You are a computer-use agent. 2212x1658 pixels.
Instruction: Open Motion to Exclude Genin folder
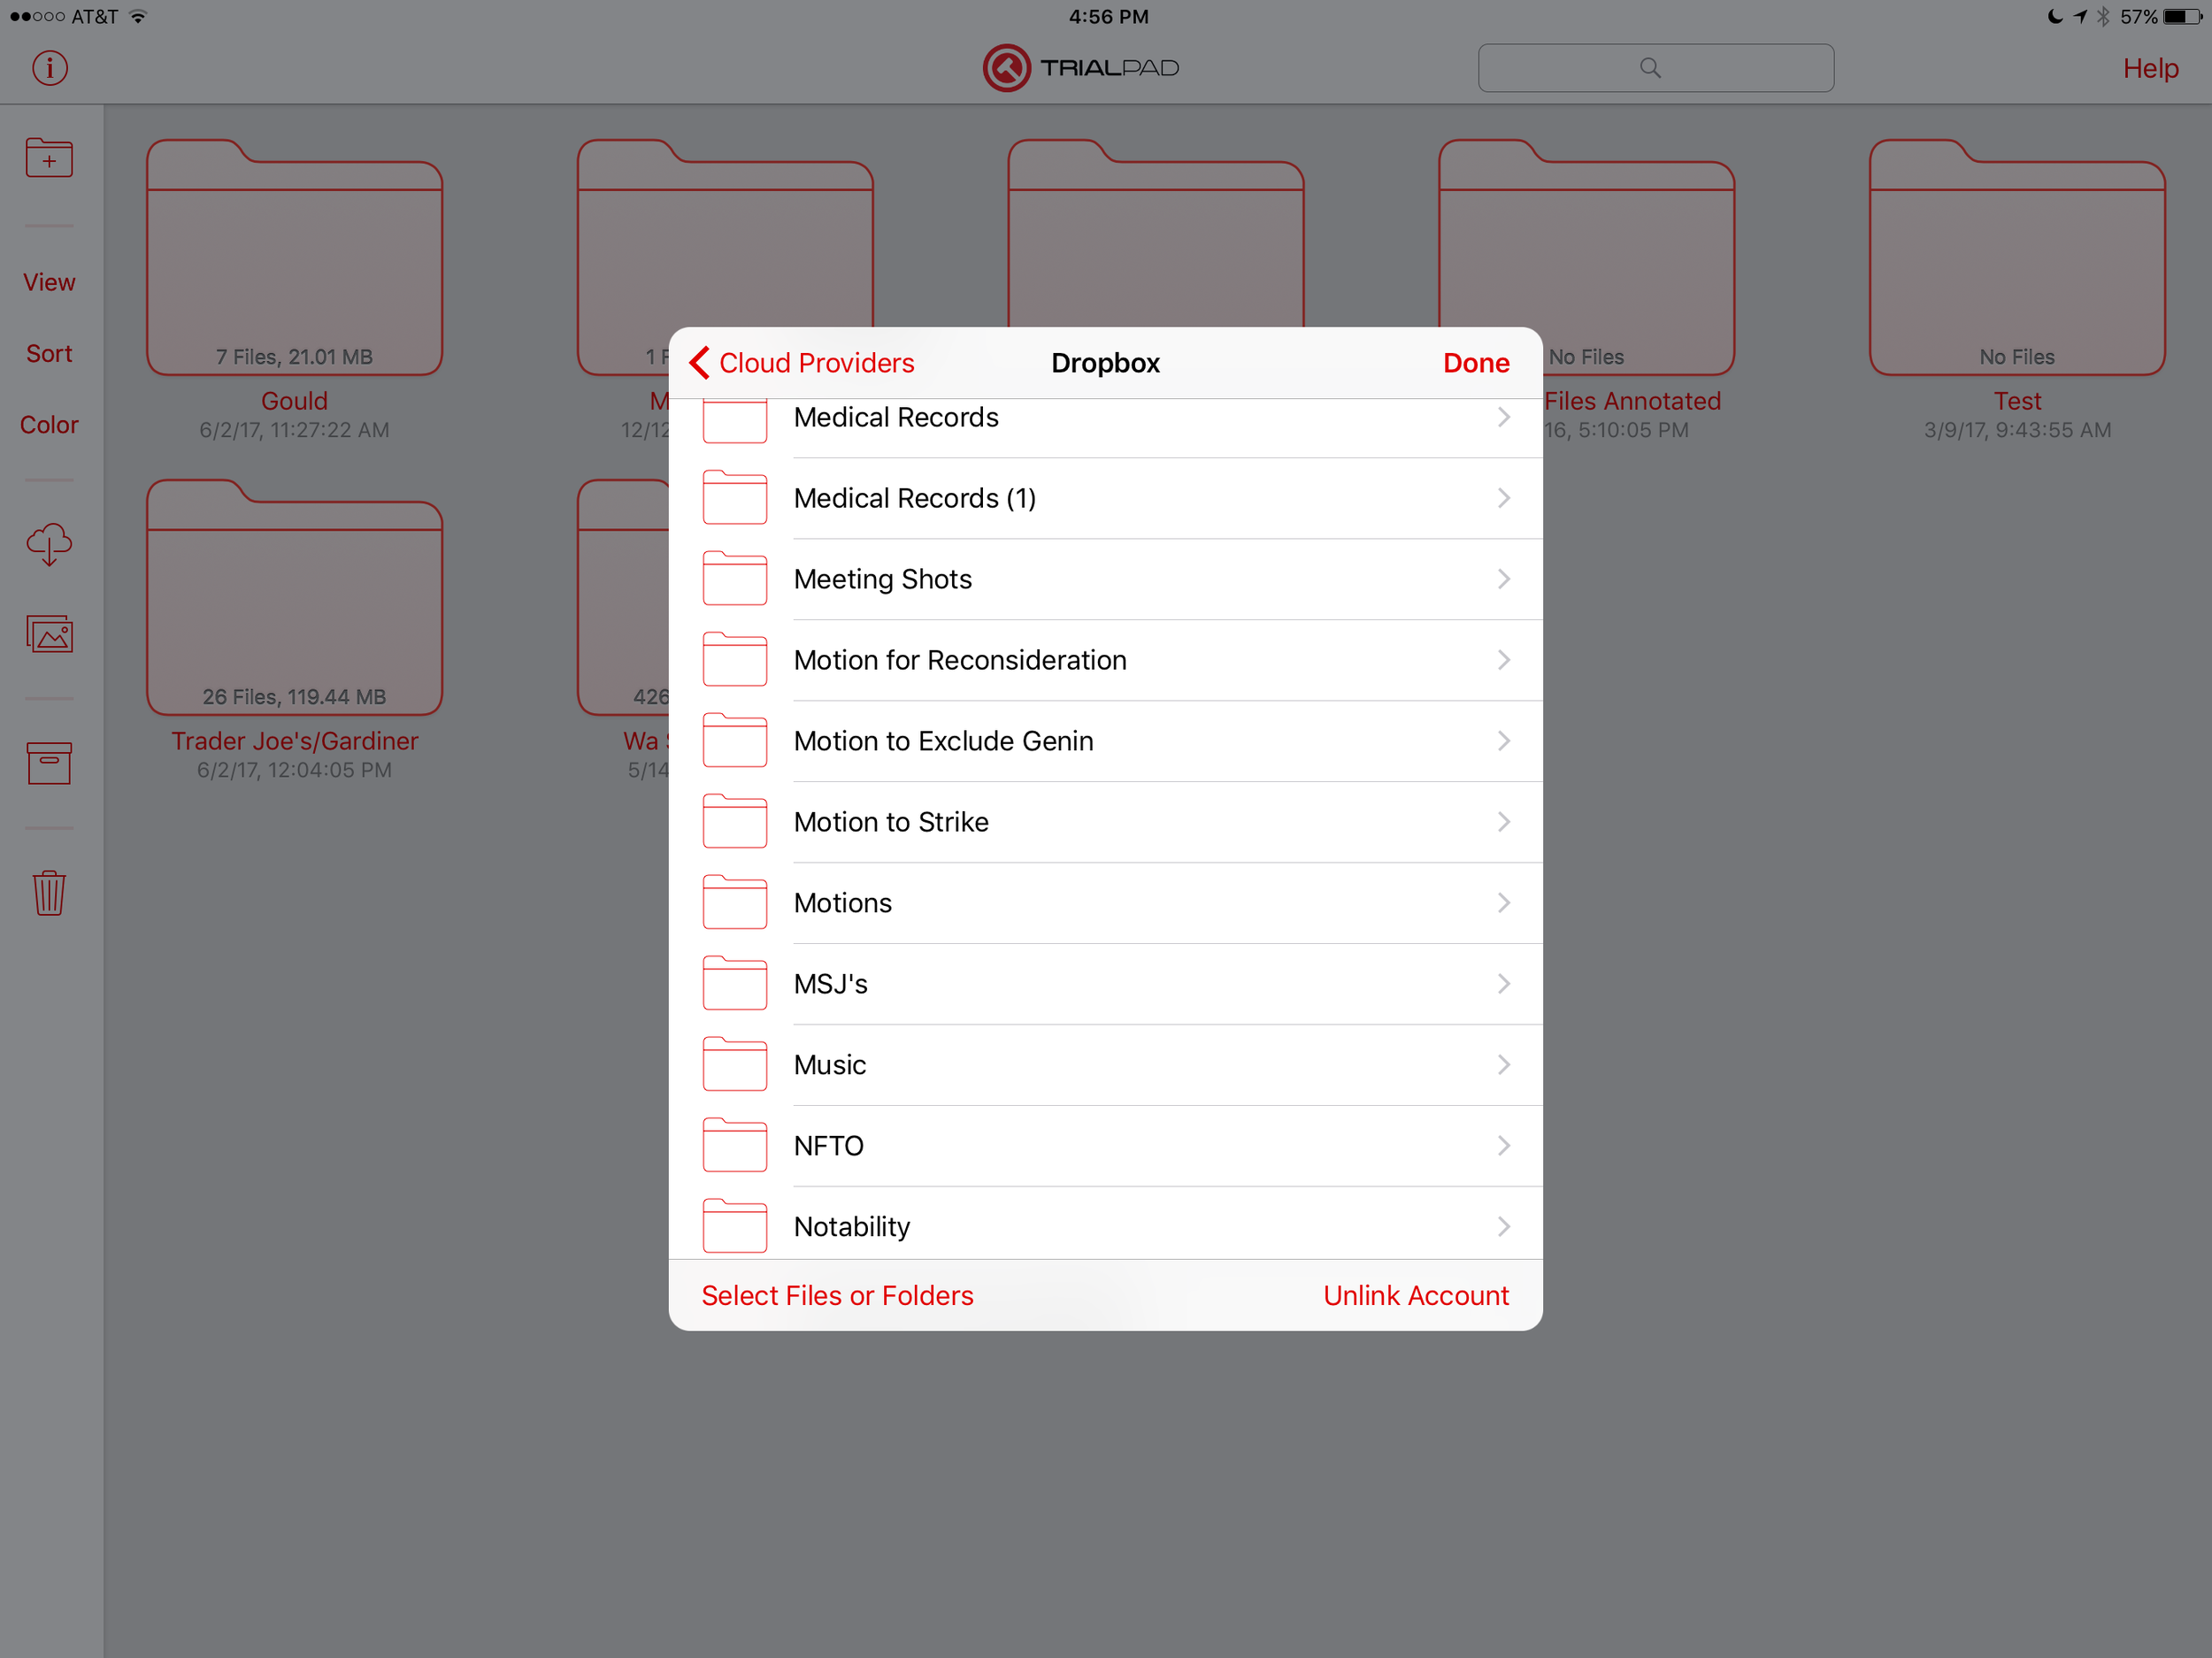[x=1105, y=741]
